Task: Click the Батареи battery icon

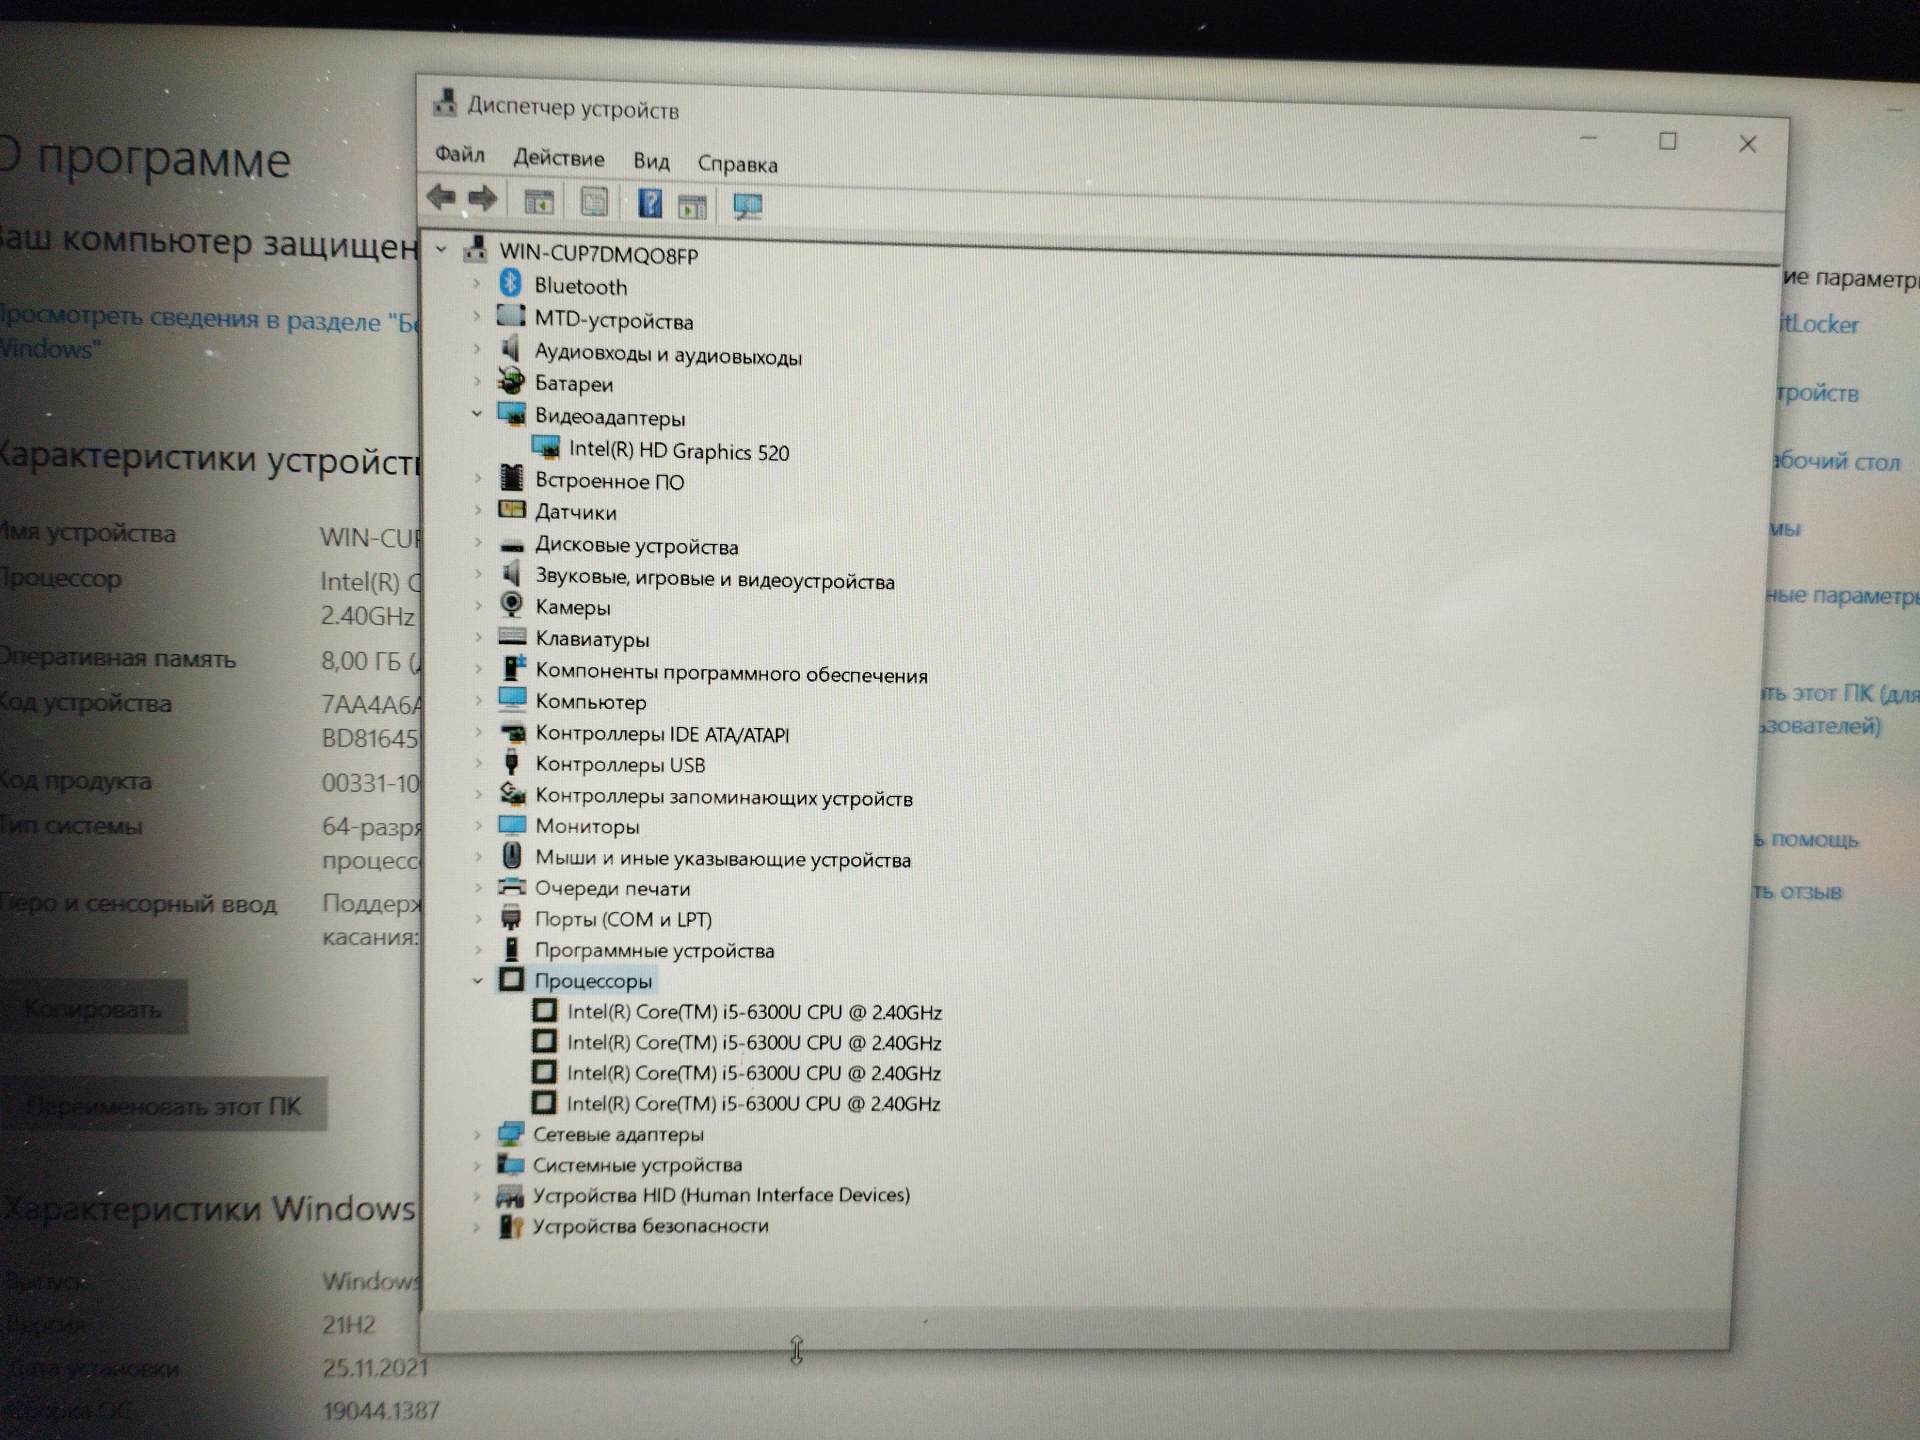Action: 511,381
